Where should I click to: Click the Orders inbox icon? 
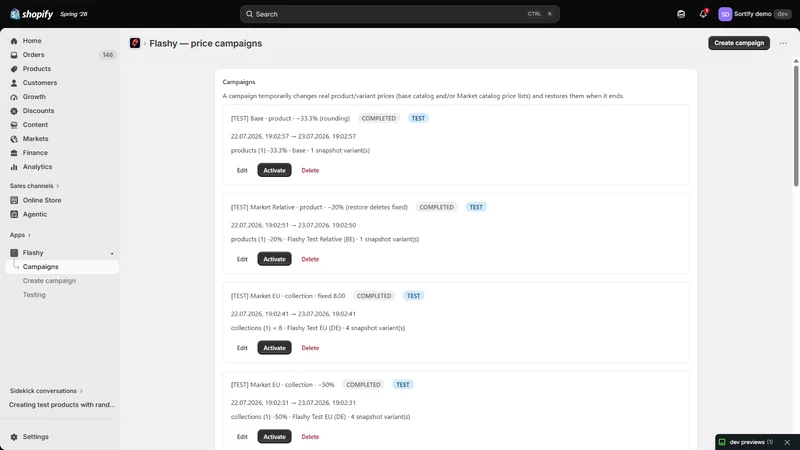[14, 55]
